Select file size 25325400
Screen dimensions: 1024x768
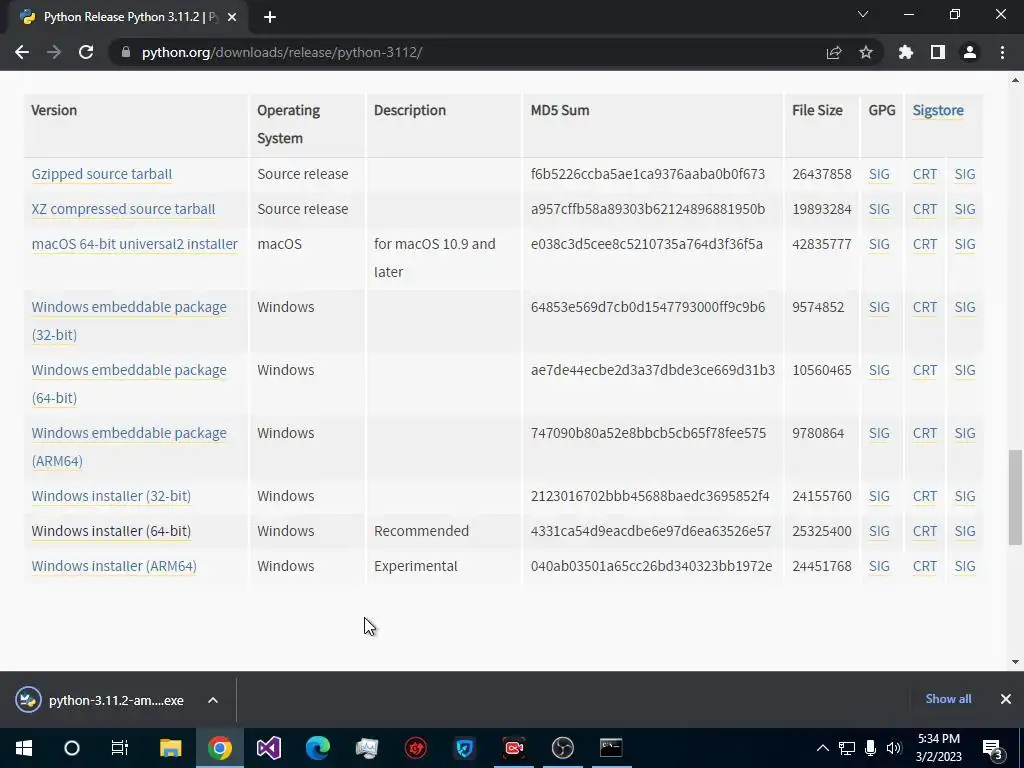click(822, 531)
